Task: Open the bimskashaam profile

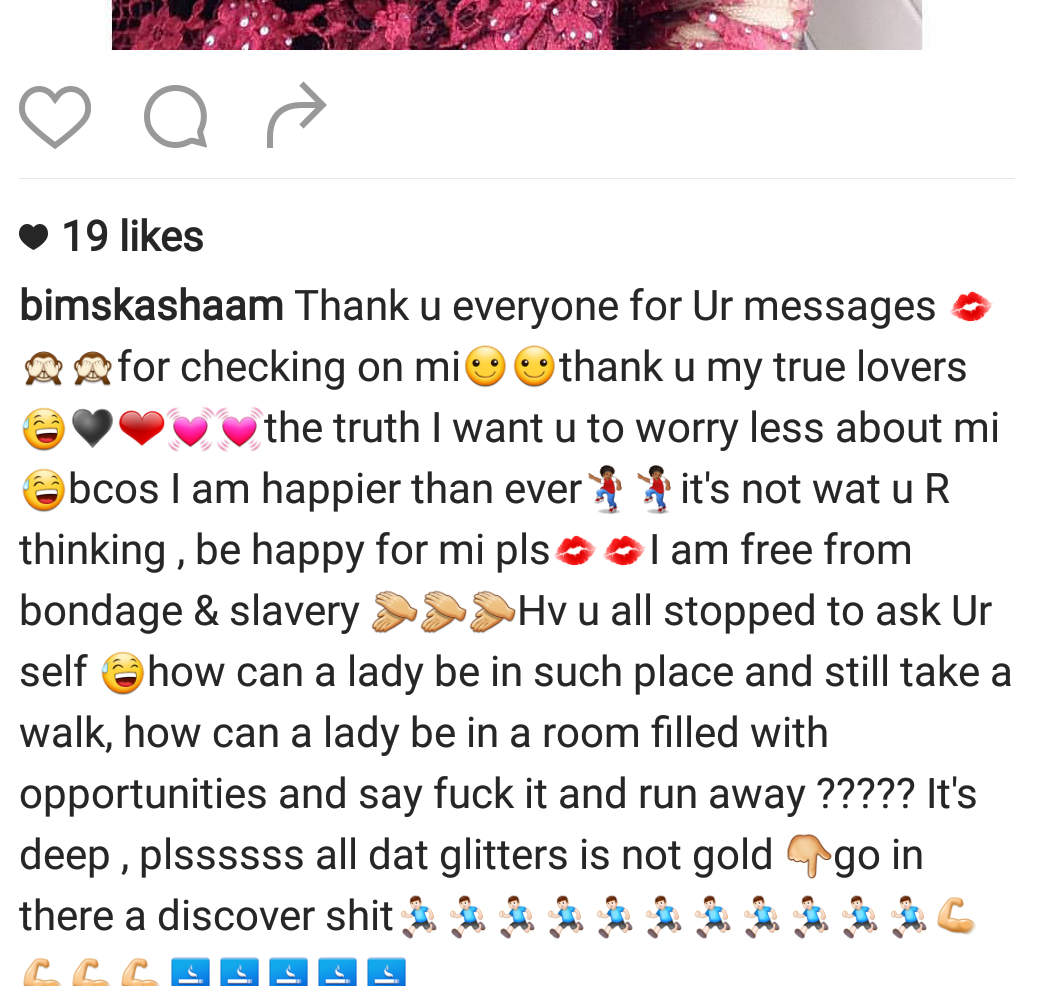Action: pos(152,305)
